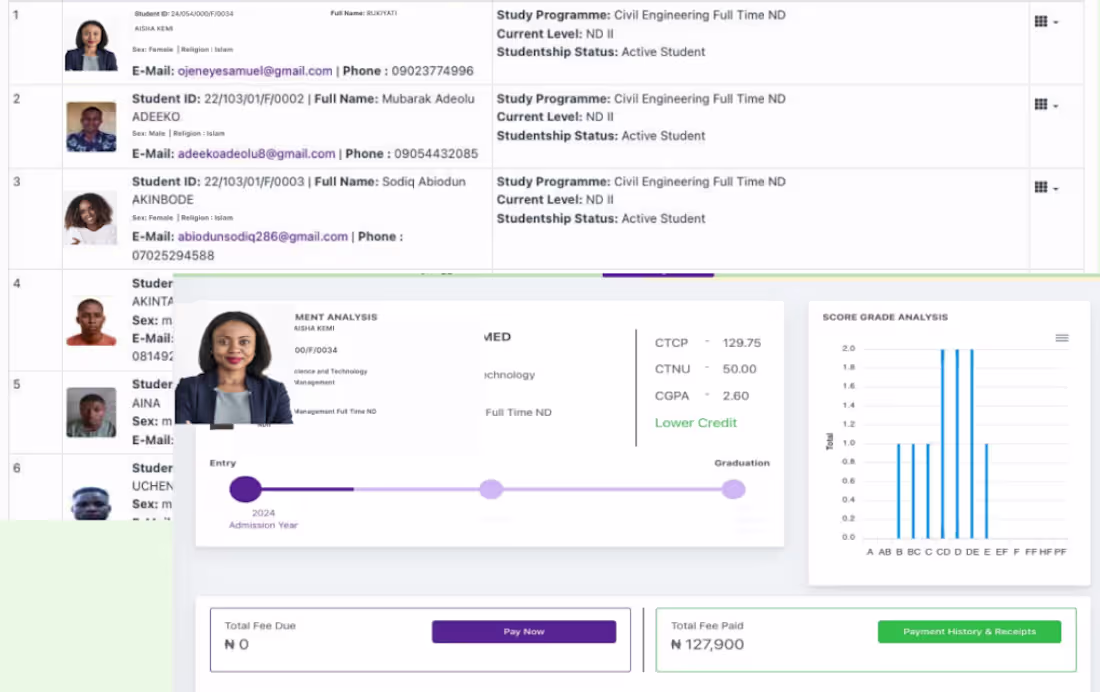Open Payment History & Receipts
The width and height of the screenshot is (1100, 692).
pos(969,632)
